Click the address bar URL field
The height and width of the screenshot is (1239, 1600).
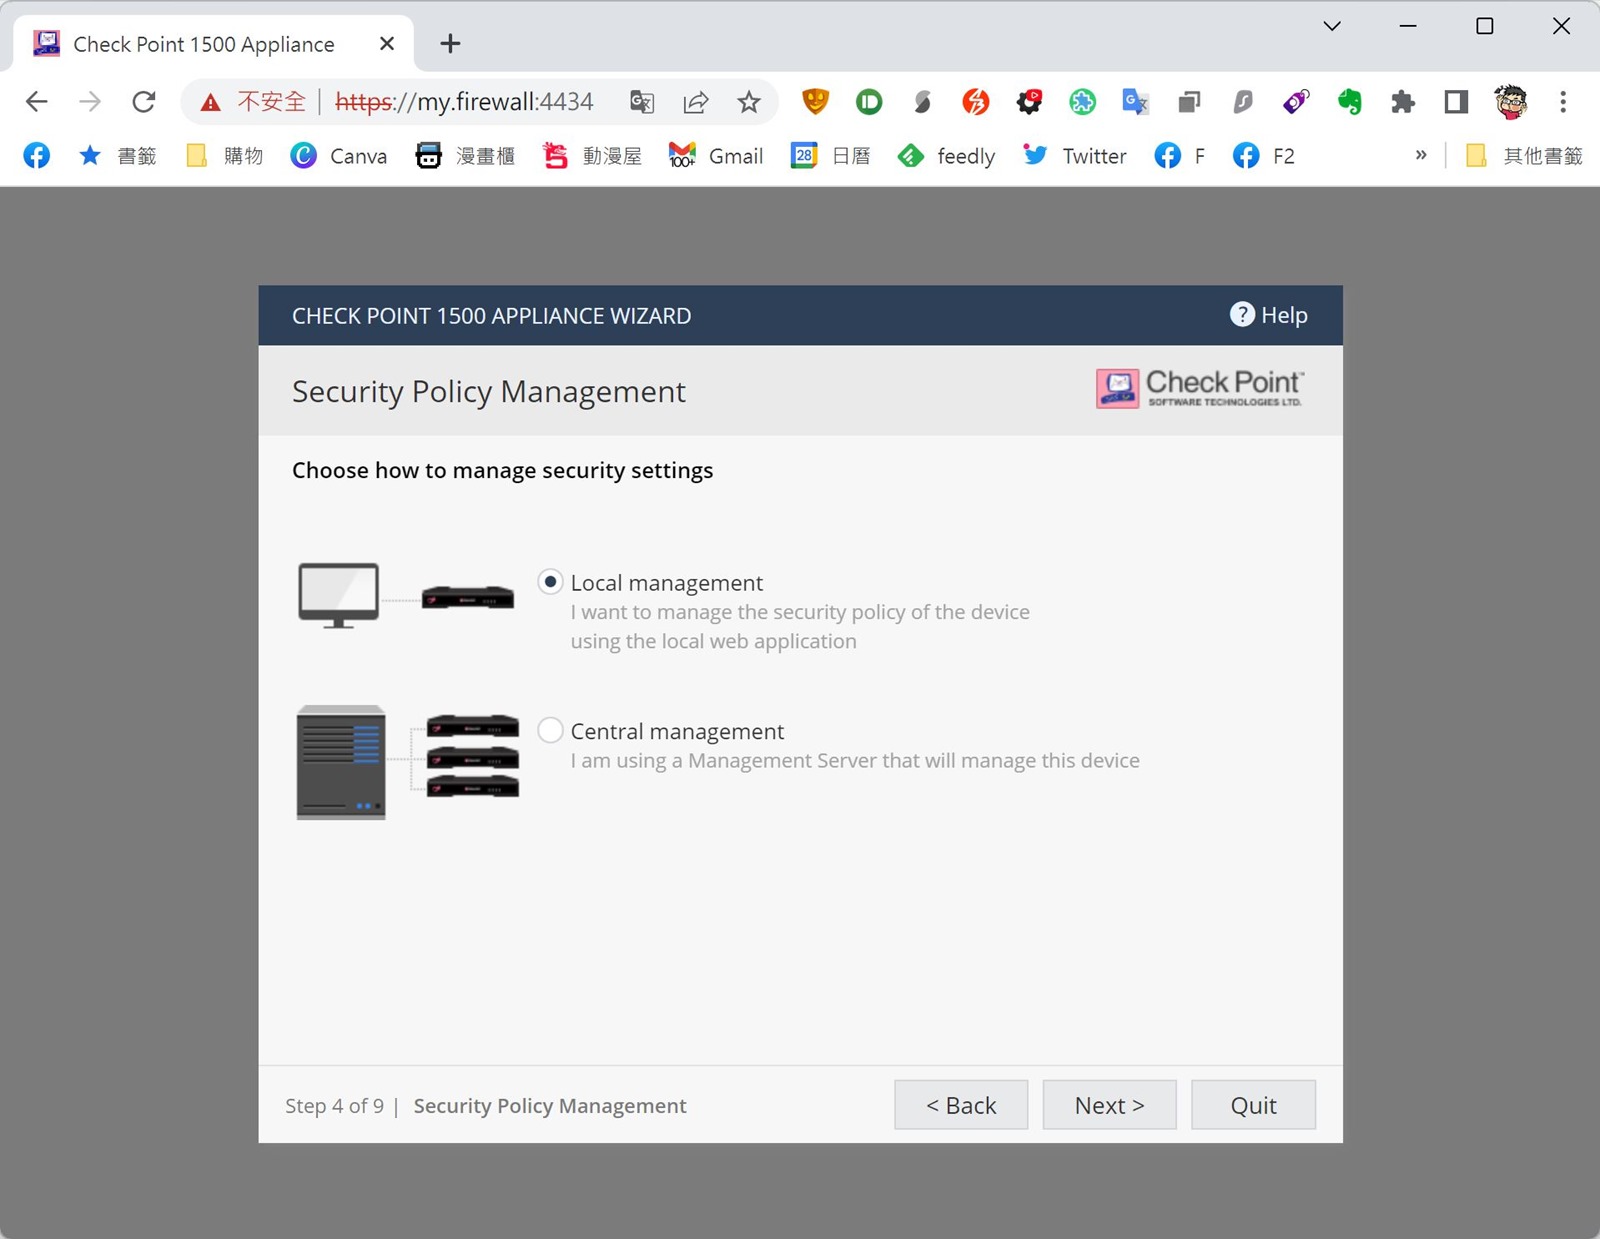point(470,102)
